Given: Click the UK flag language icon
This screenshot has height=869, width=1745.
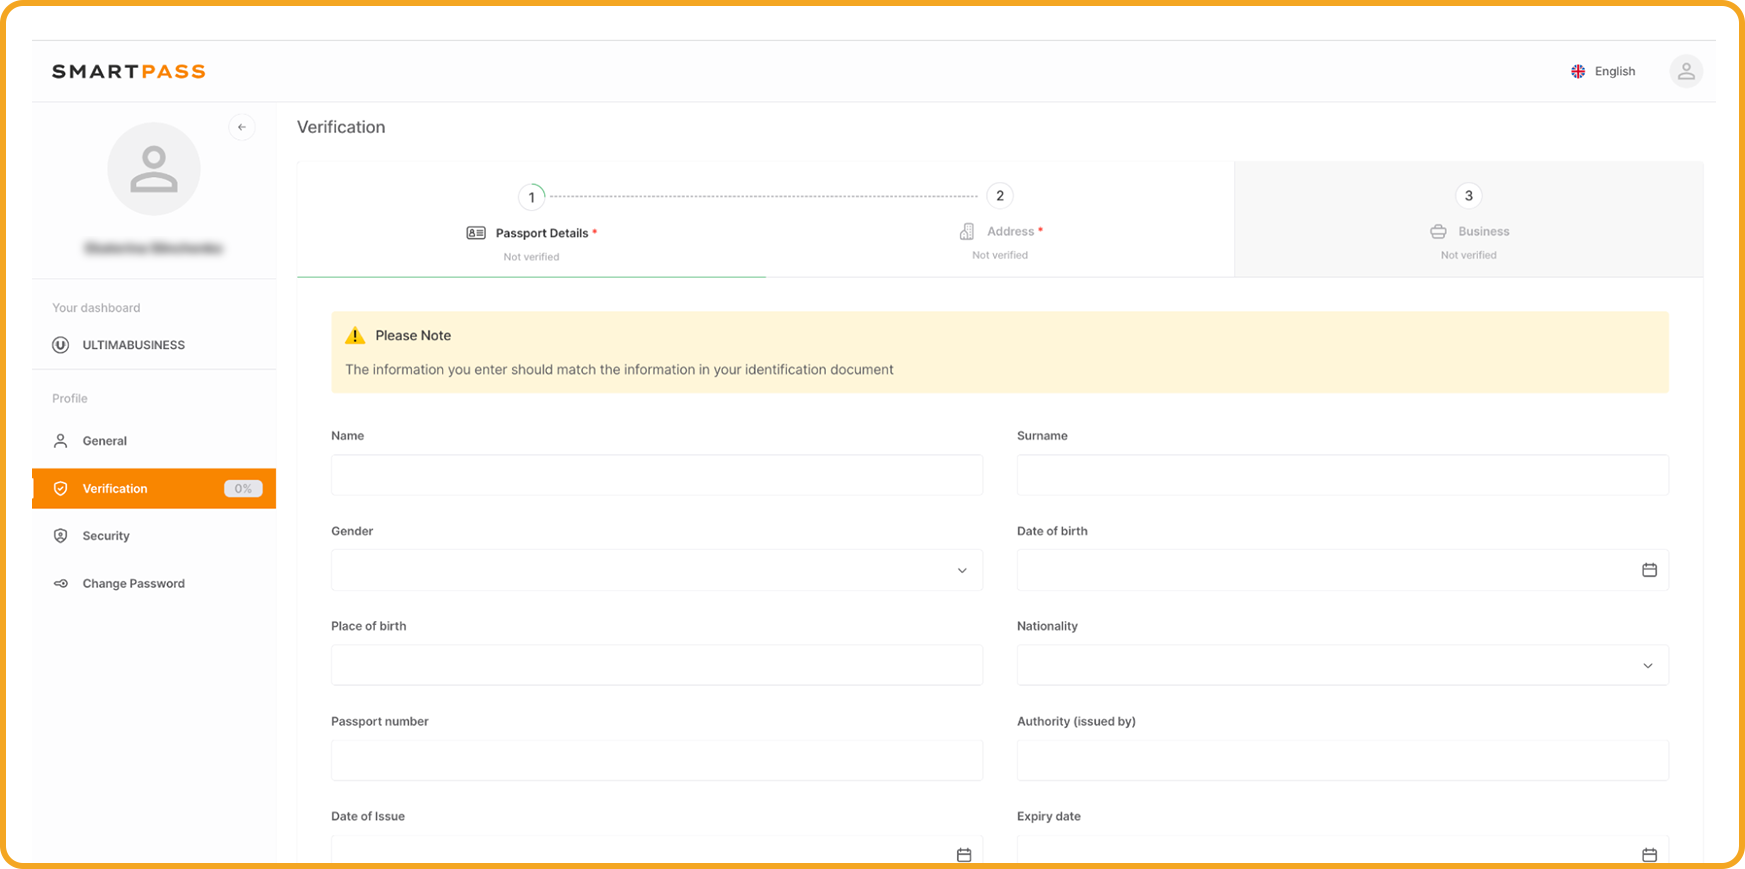Looking at the screenshot, I should click(x=1578, y=71).
